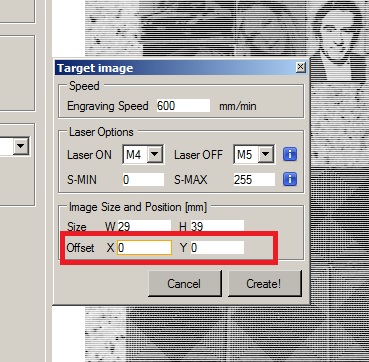This screenshot has height=362, width=369.
Task: Close the Target image dialog
Action: (300, 67)
